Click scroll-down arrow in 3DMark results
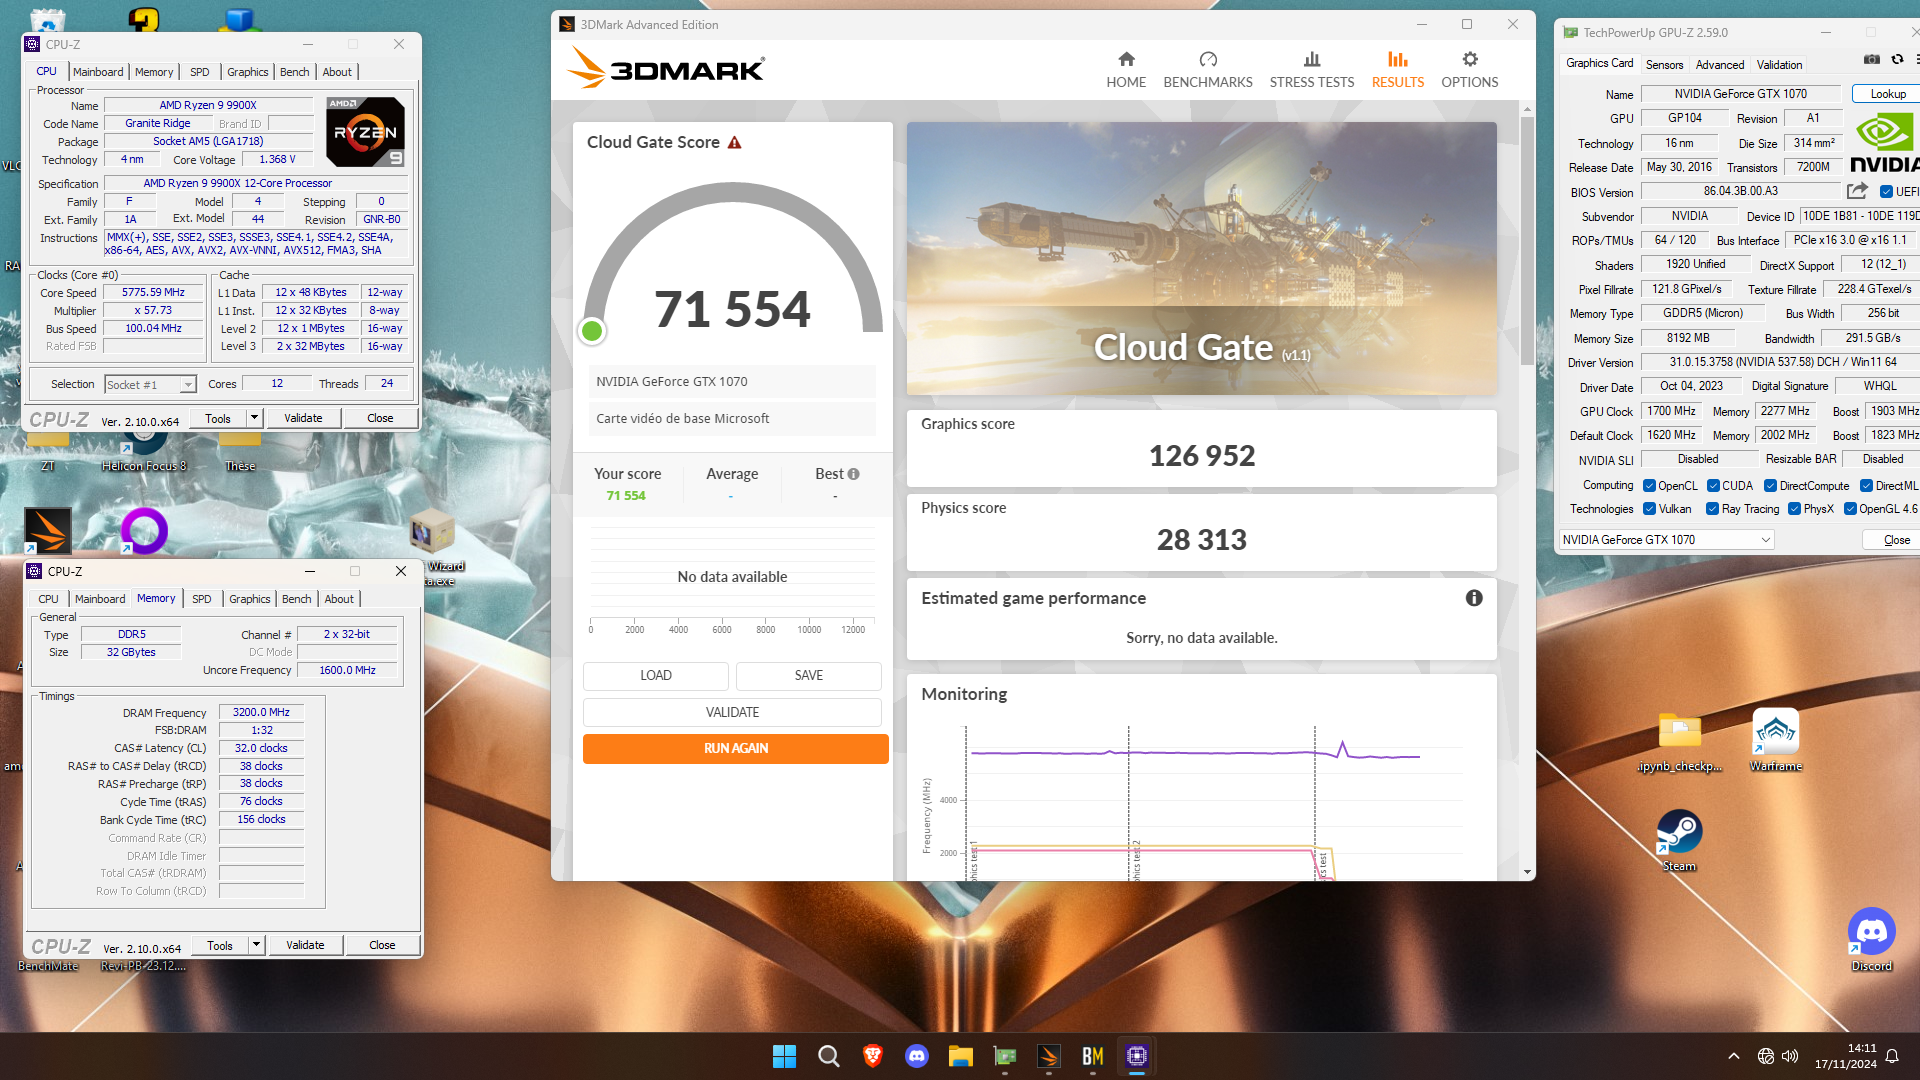Viewport: 1920px width, 1080px height. (1527, 872)
